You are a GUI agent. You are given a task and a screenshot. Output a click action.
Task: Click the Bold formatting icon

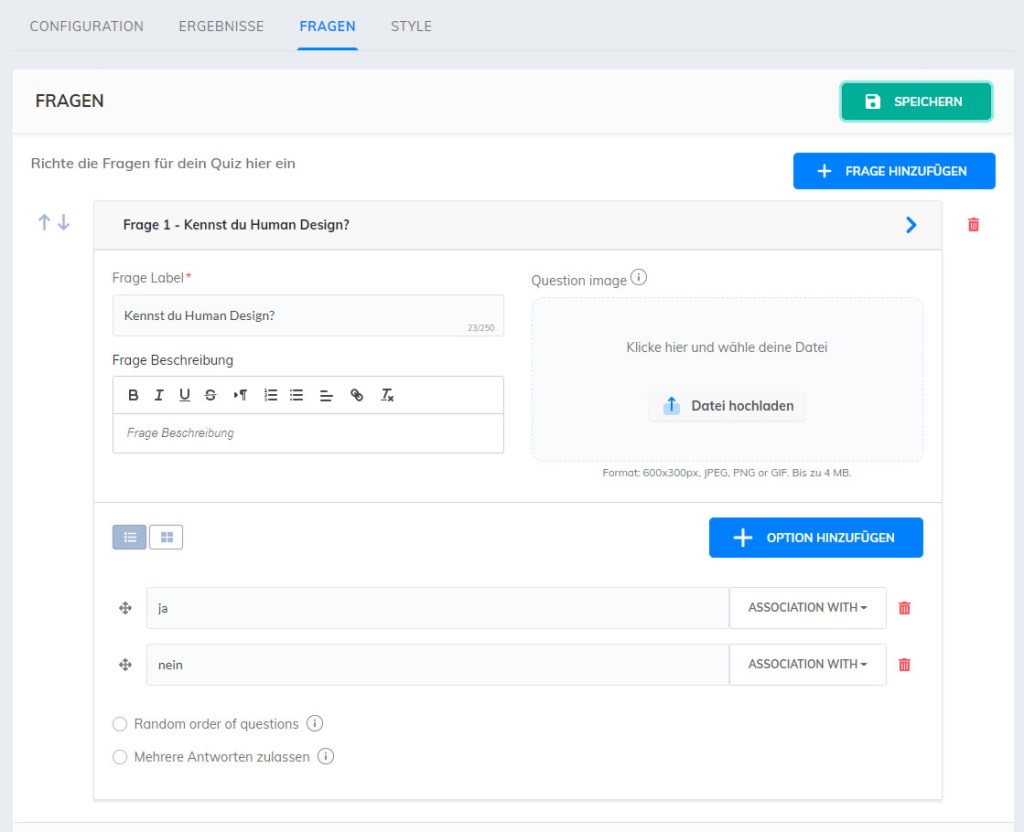coord(133,395)
